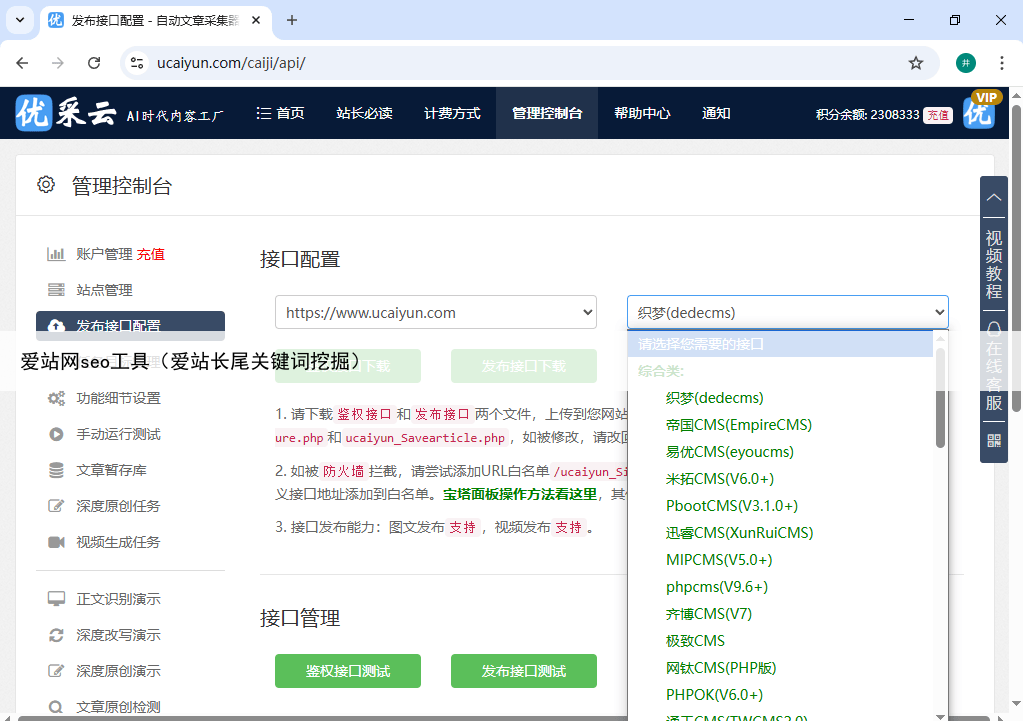The height and width of the screenshot is (721, 1023).
Task: Open 视频教程 from the right floating bar
Action: point(993,263)
